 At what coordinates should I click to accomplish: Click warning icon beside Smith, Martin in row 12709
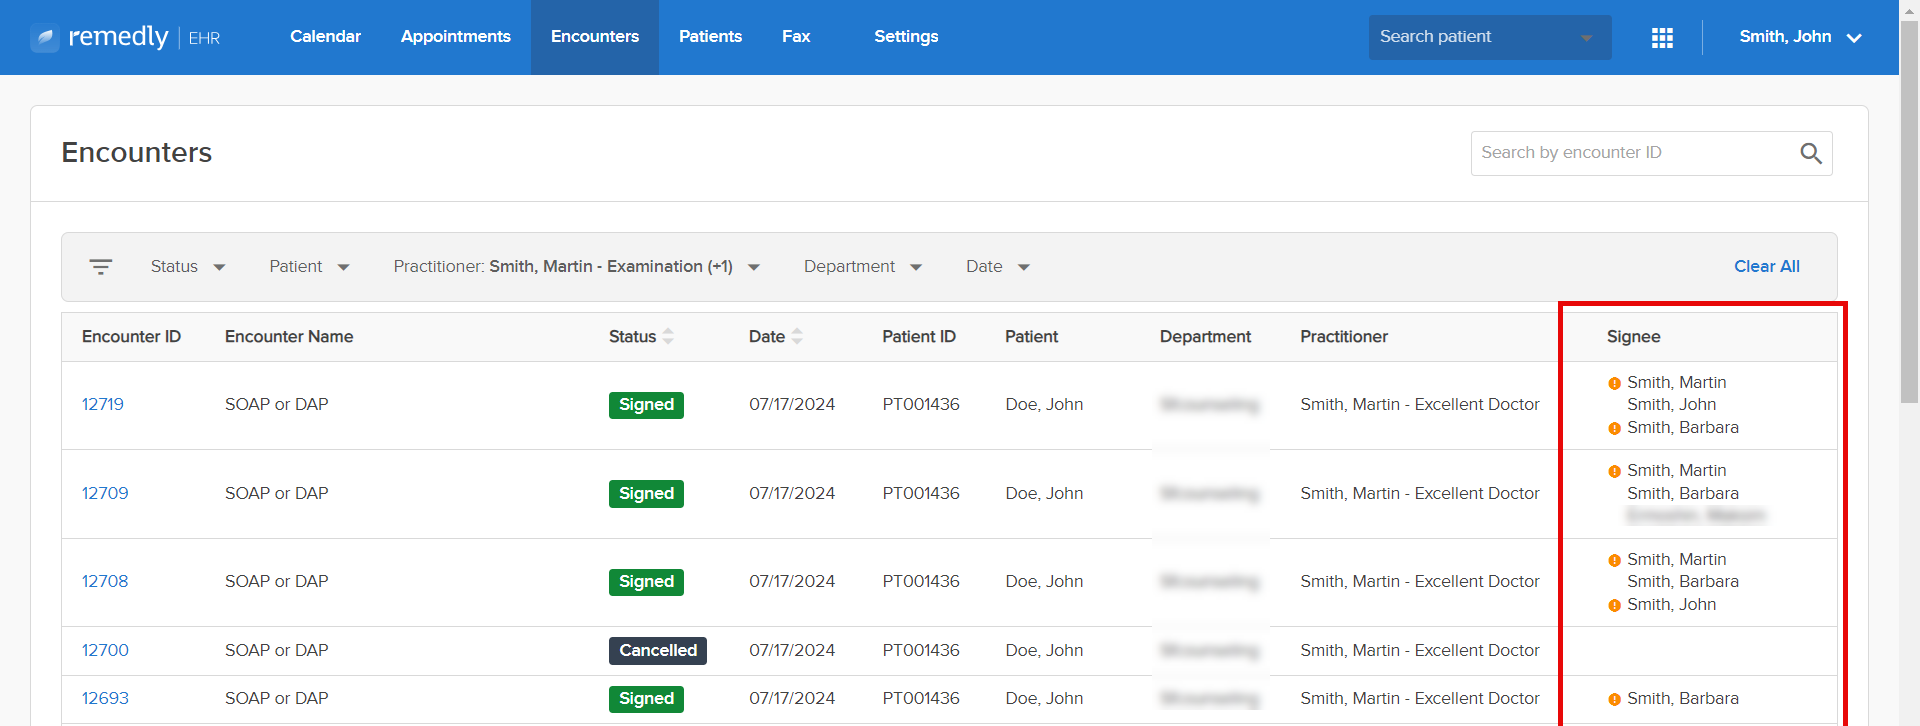(x=1614, y=471)
